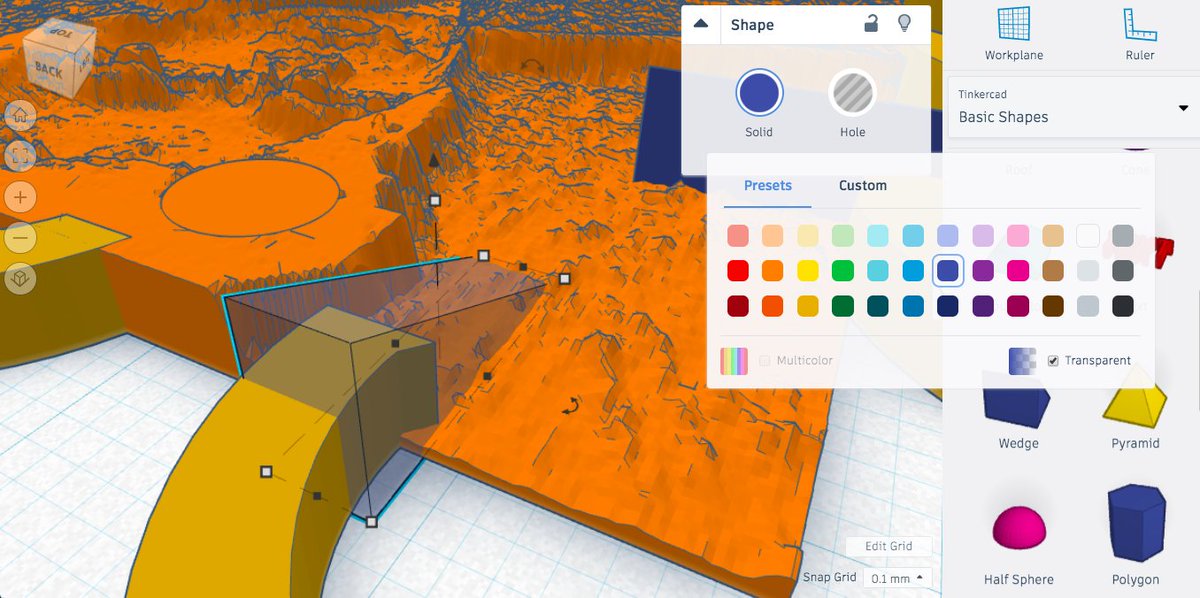
Task: Zoom in with the plus icon
Action: 19,197
